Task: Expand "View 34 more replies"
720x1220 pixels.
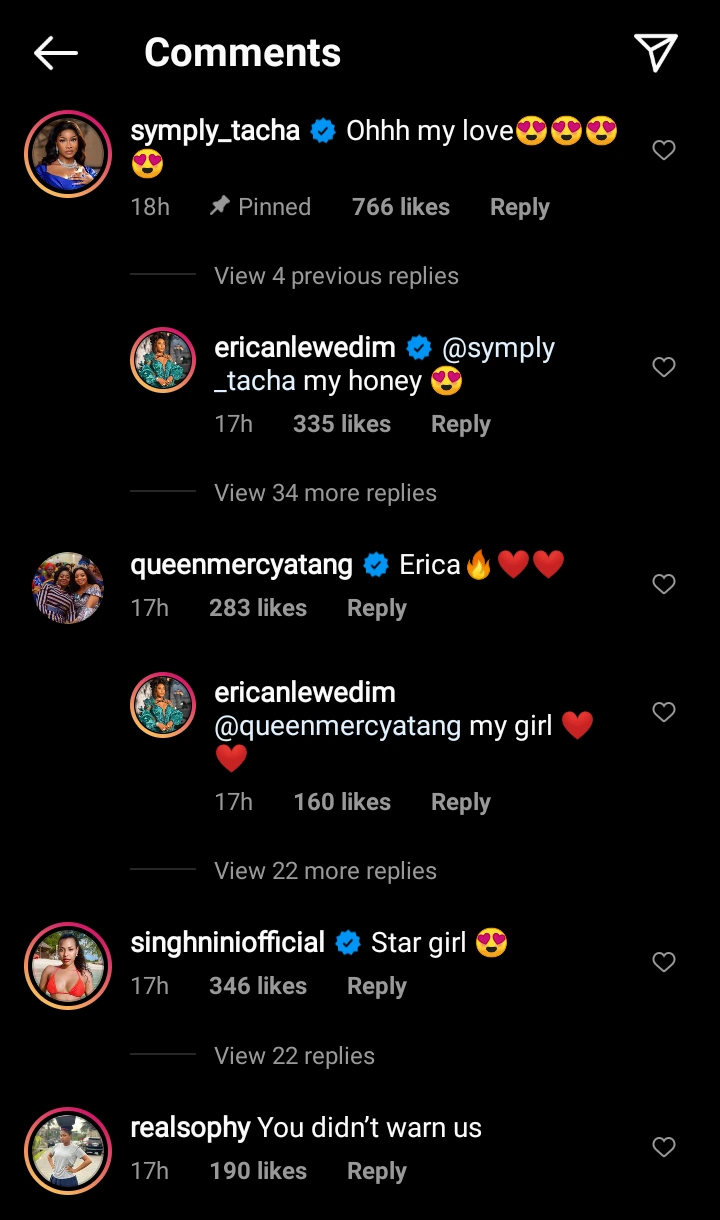Action: click(x=325, y=493)
